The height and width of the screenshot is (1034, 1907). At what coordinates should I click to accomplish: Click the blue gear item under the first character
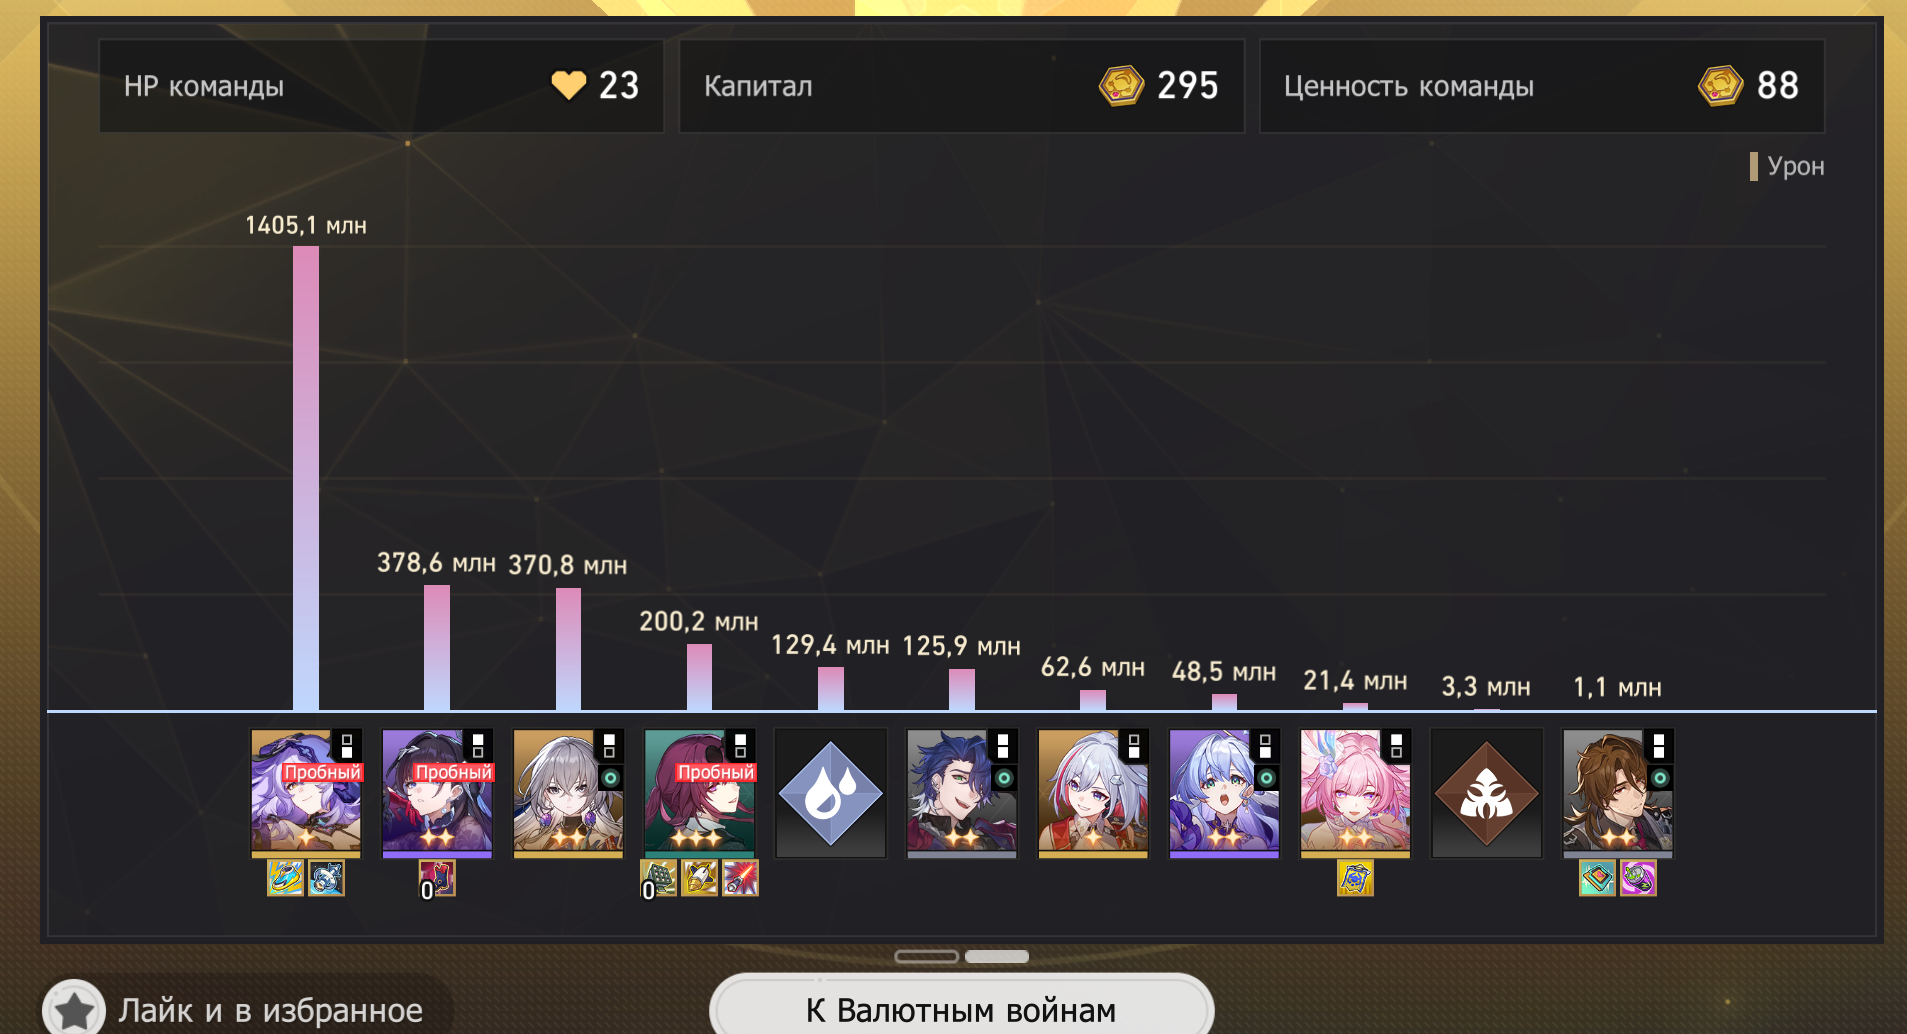pos(326,878)
